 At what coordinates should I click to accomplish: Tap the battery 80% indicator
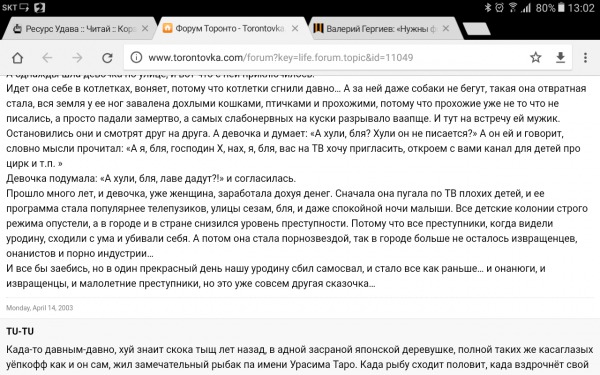tap(550, 7)
